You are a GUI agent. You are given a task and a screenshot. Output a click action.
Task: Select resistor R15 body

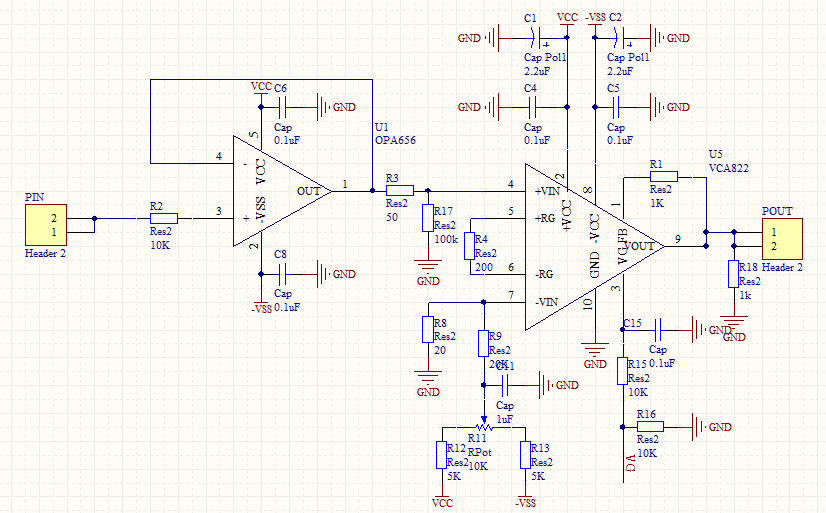pos(622,371)
